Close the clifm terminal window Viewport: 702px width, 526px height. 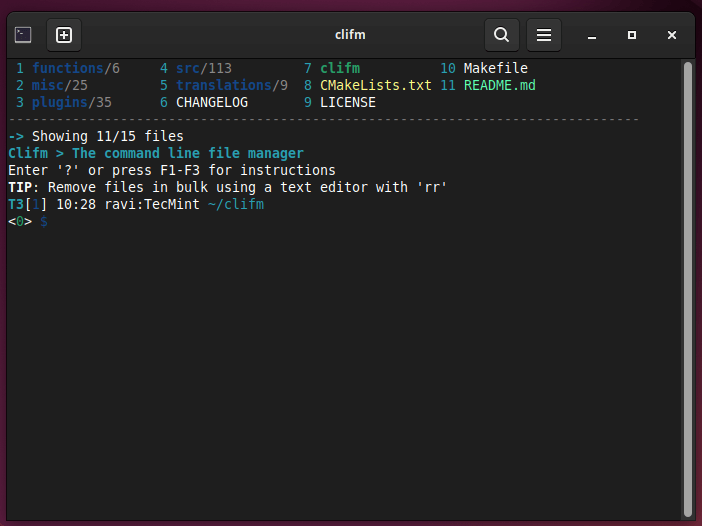pyautogui.click(x=671, y=35)
